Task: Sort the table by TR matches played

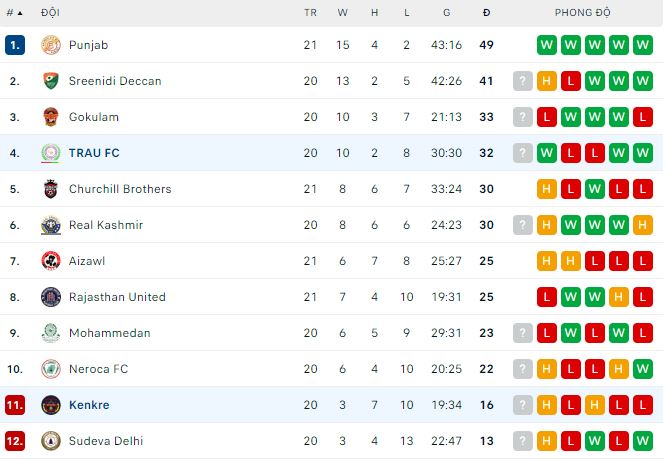Action: point(310,13)
